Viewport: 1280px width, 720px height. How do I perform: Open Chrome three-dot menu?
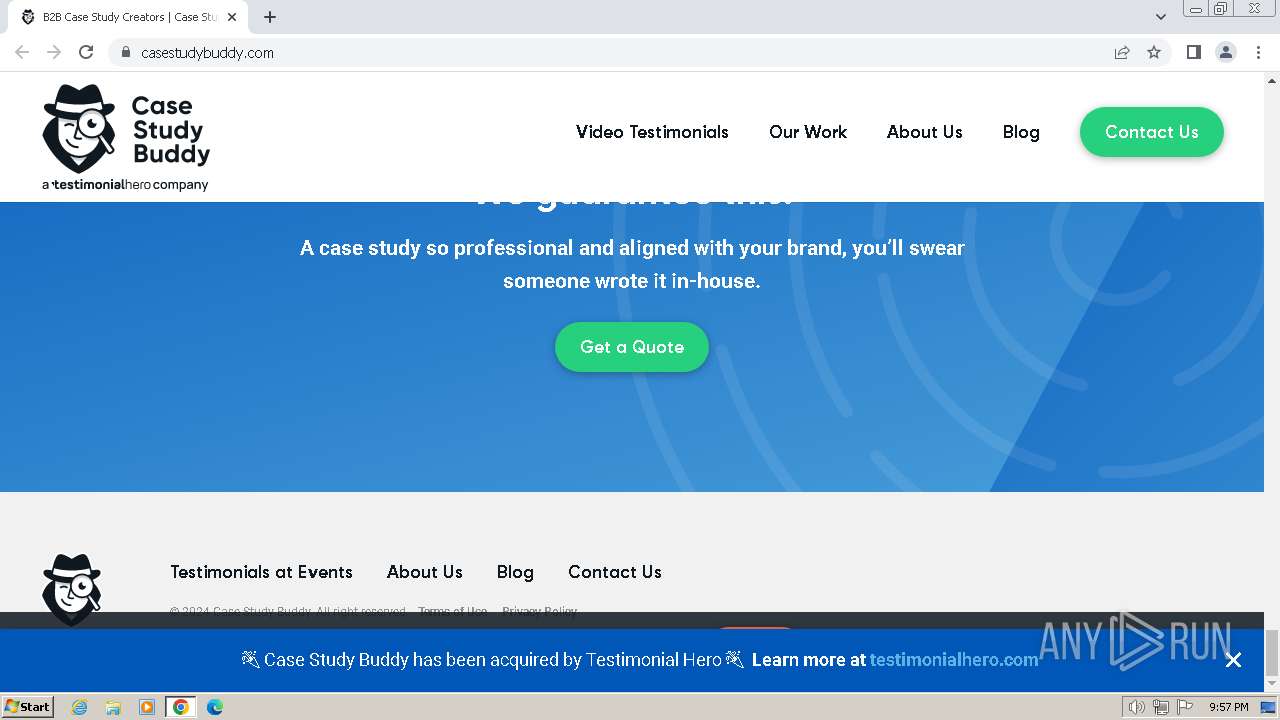click(x=1259, y=52)
